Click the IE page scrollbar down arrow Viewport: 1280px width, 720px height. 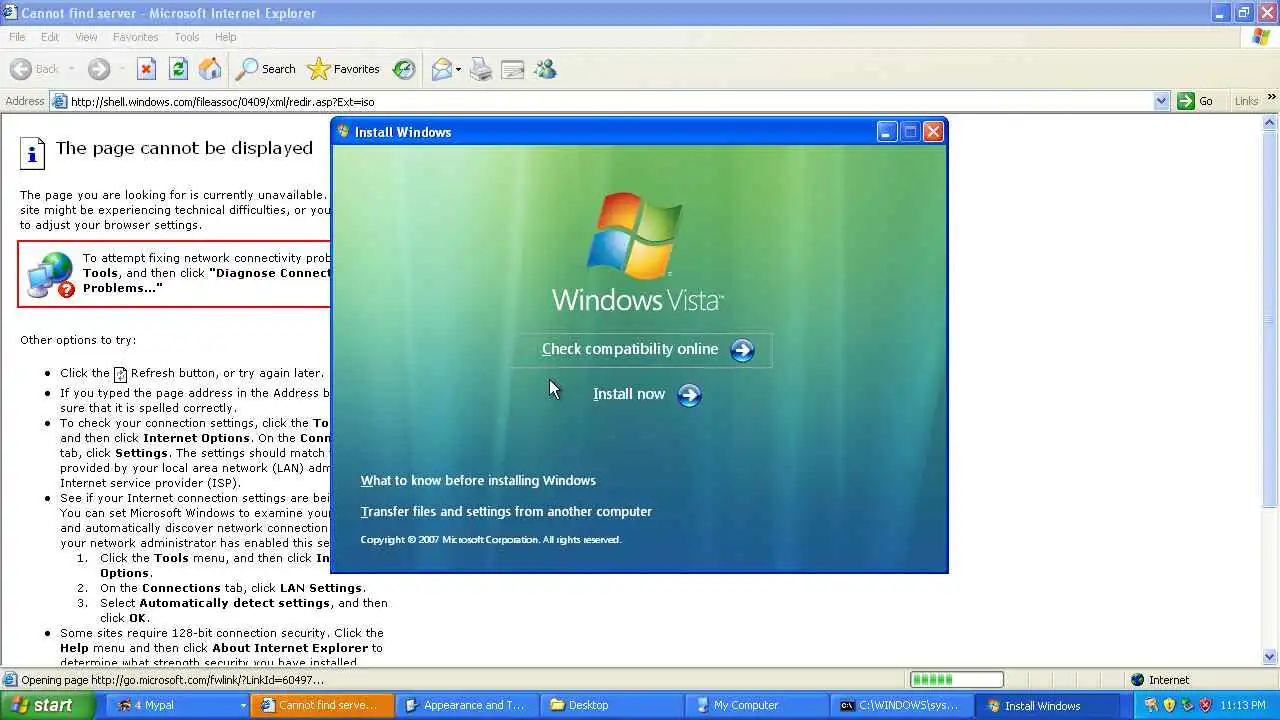point(1271,657)
